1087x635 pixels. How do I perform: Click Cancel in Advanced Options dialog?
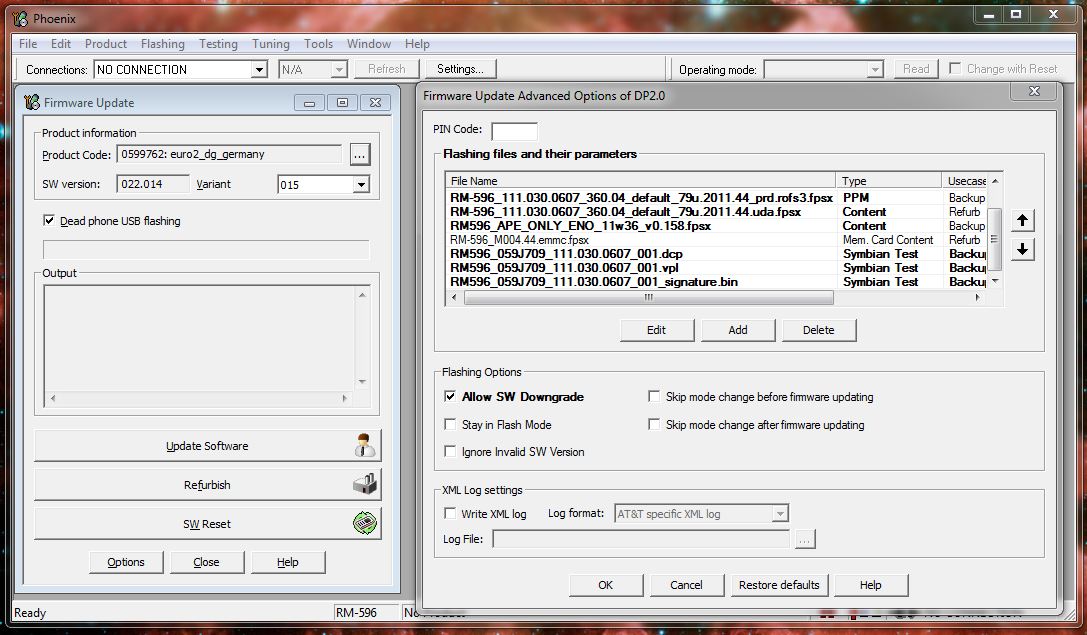coord(686,585)
